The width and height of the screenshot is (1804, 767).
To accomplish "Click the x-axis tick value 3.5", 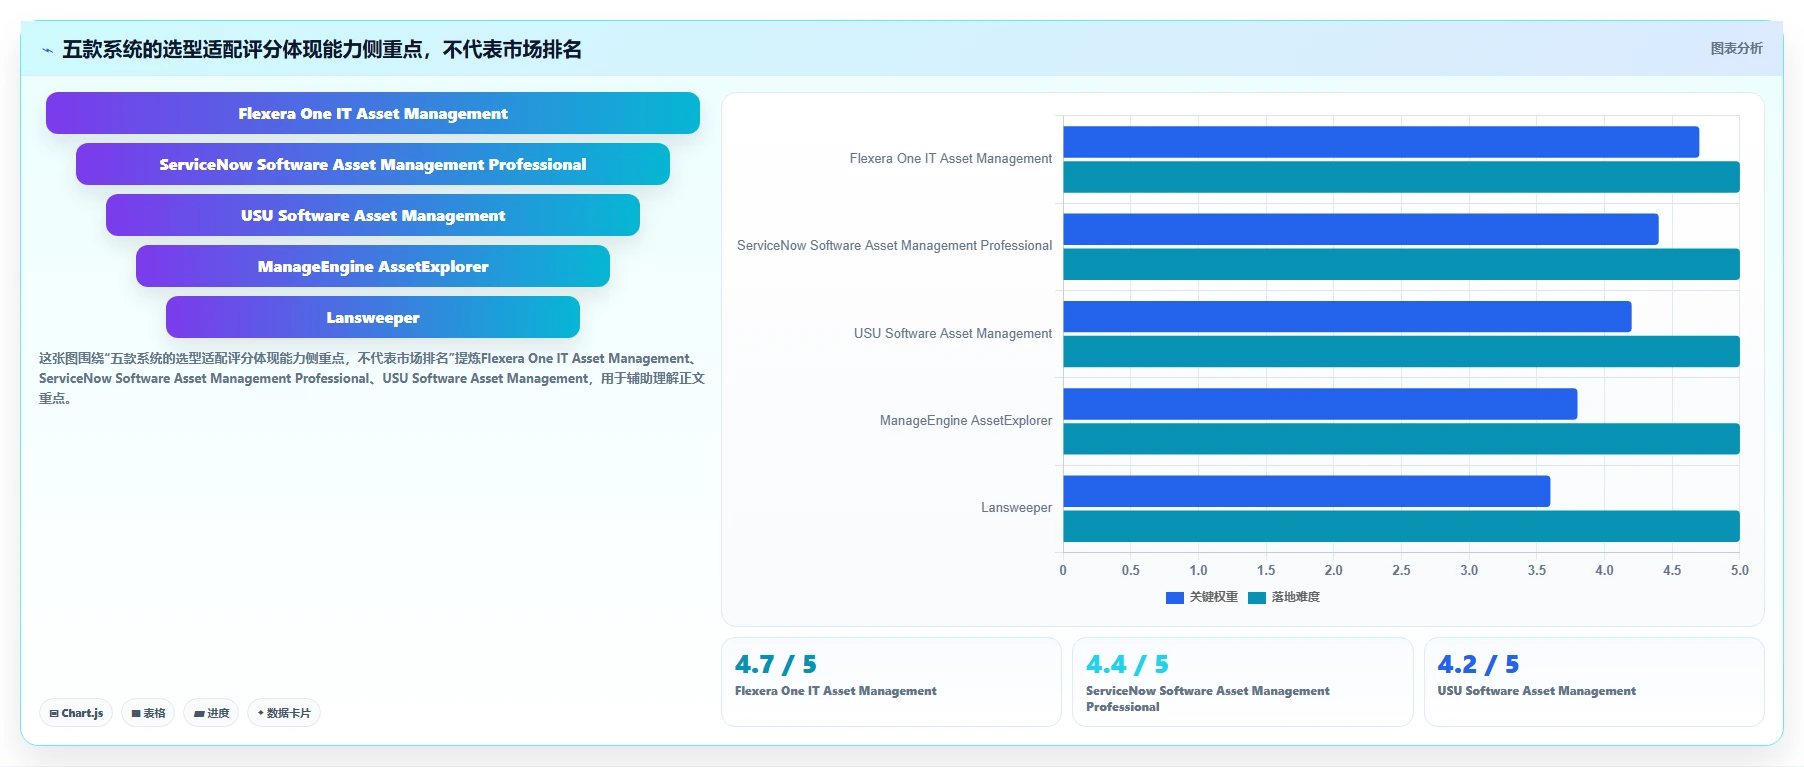I will [1537, 570].
